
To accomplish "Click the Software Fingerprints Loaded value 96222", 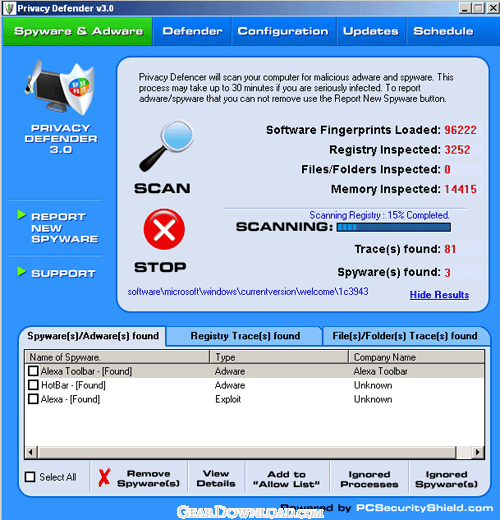I will (460, 130).
